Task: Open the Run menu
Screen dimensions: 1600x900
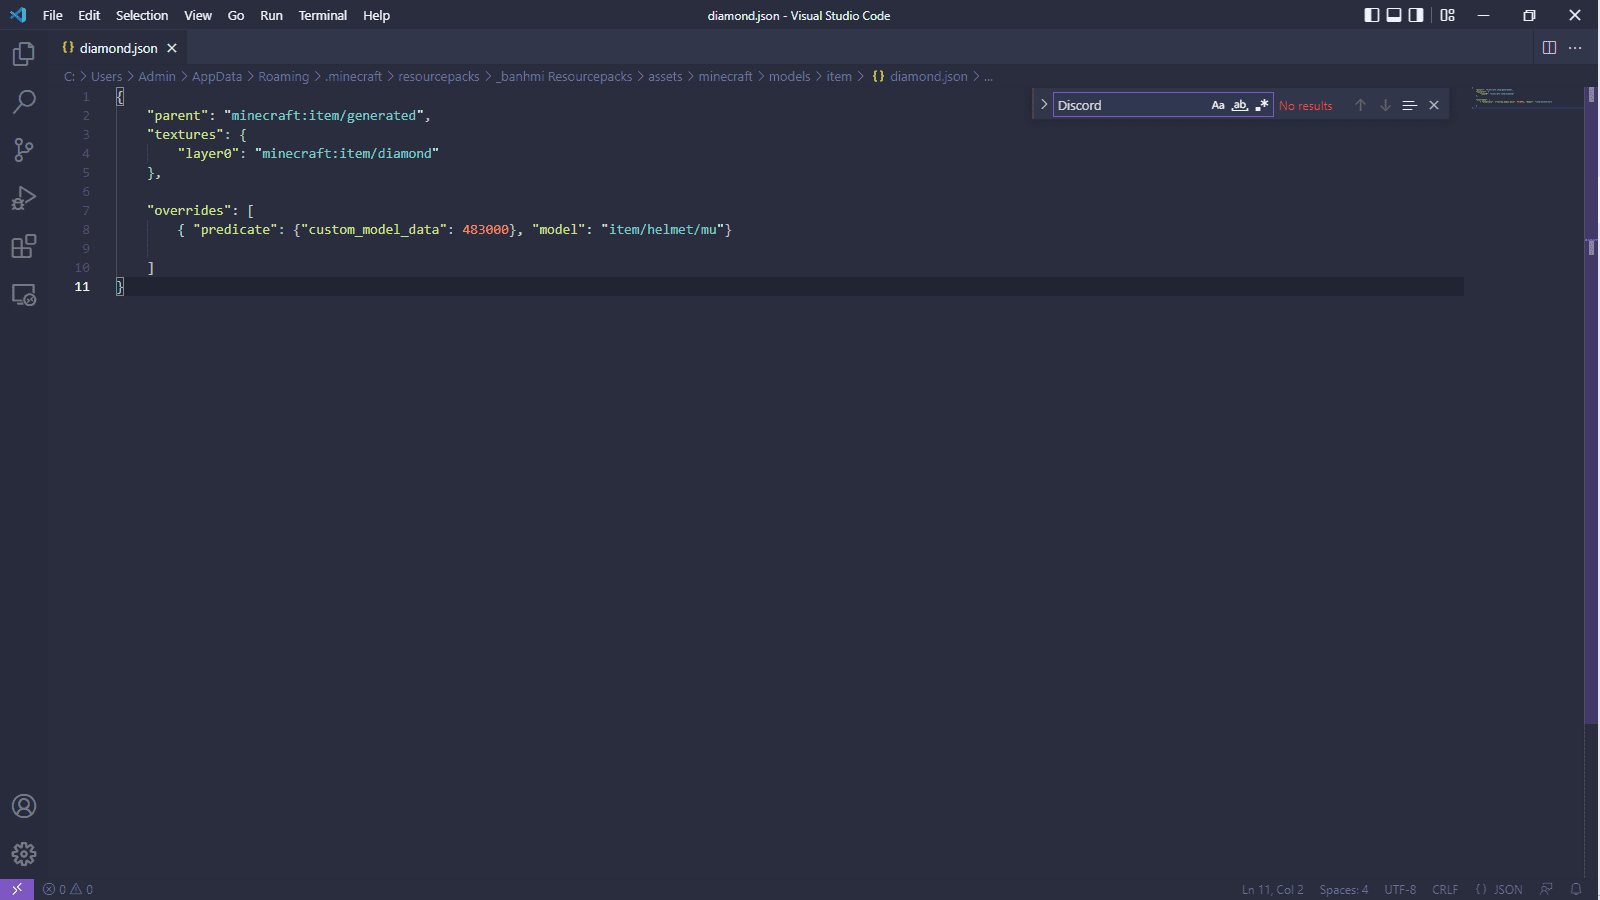Action: click(271, 15)
